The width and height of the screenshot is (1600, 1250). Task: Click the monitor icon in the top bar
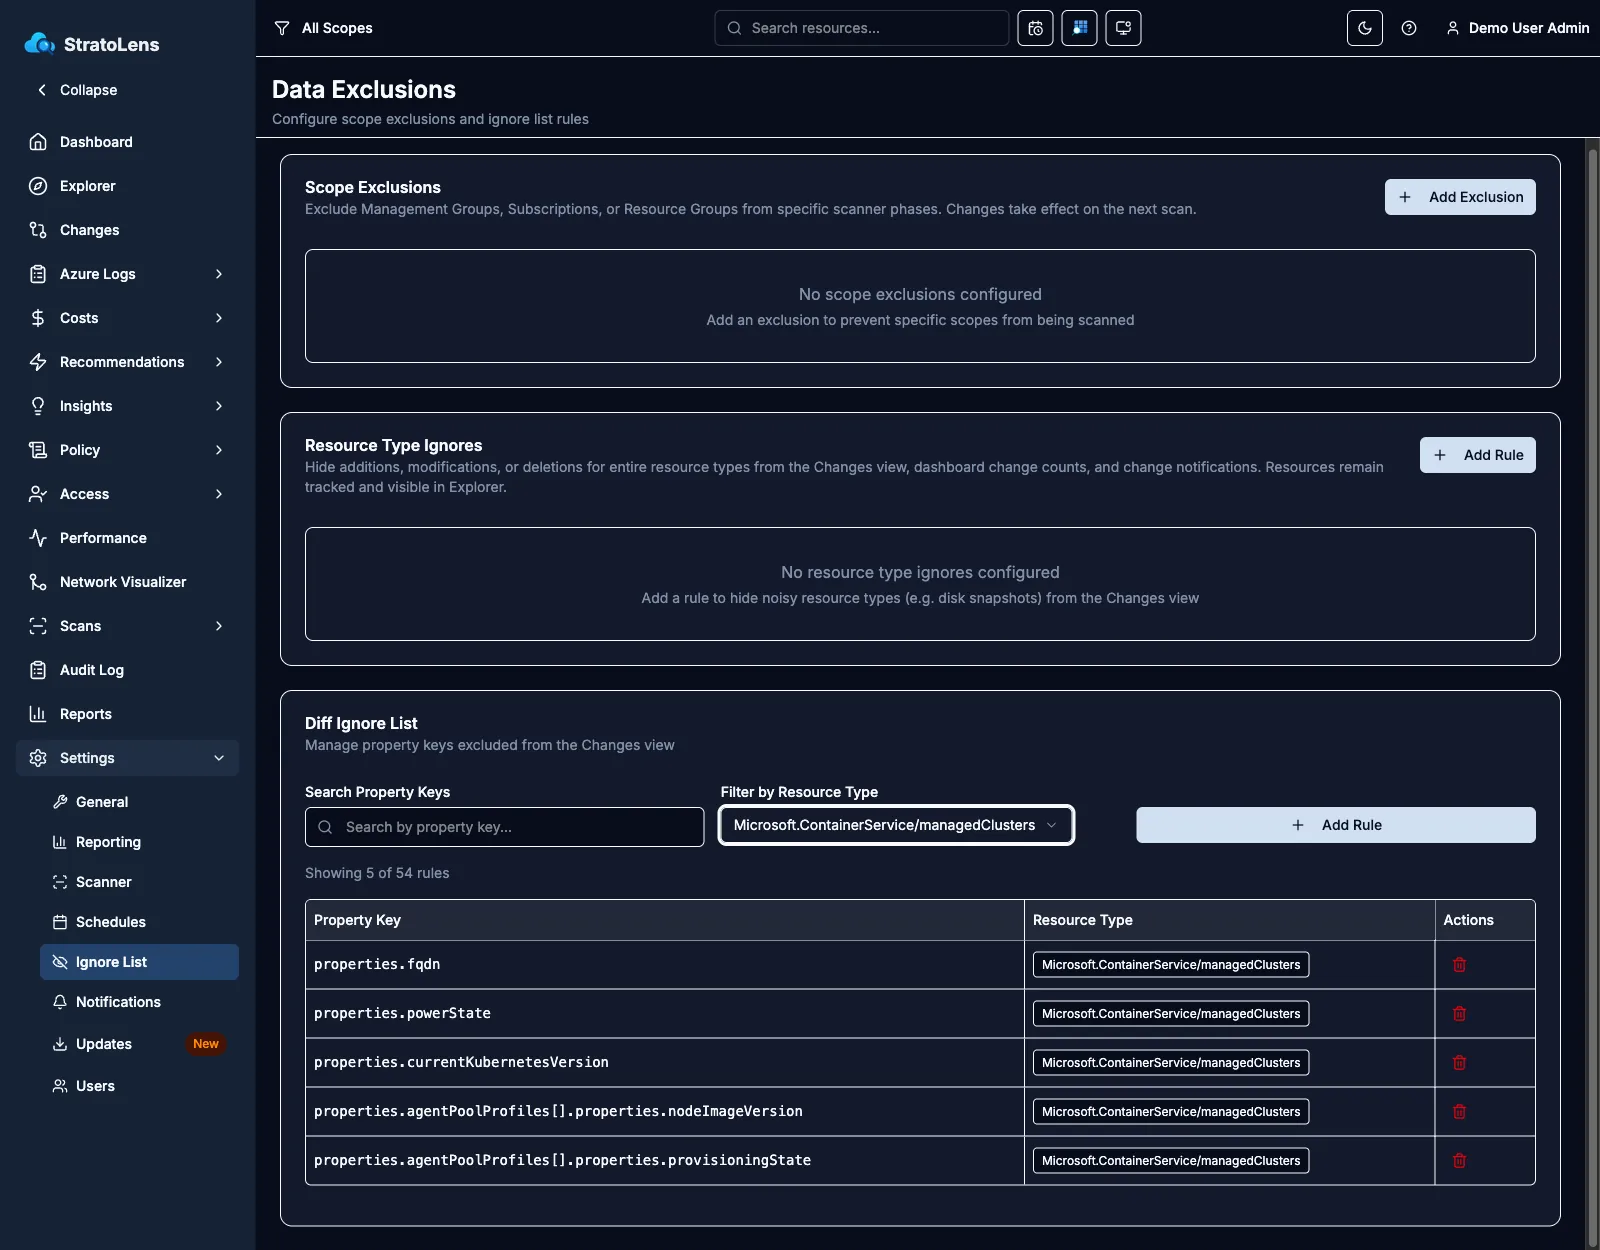(1123, 28)
